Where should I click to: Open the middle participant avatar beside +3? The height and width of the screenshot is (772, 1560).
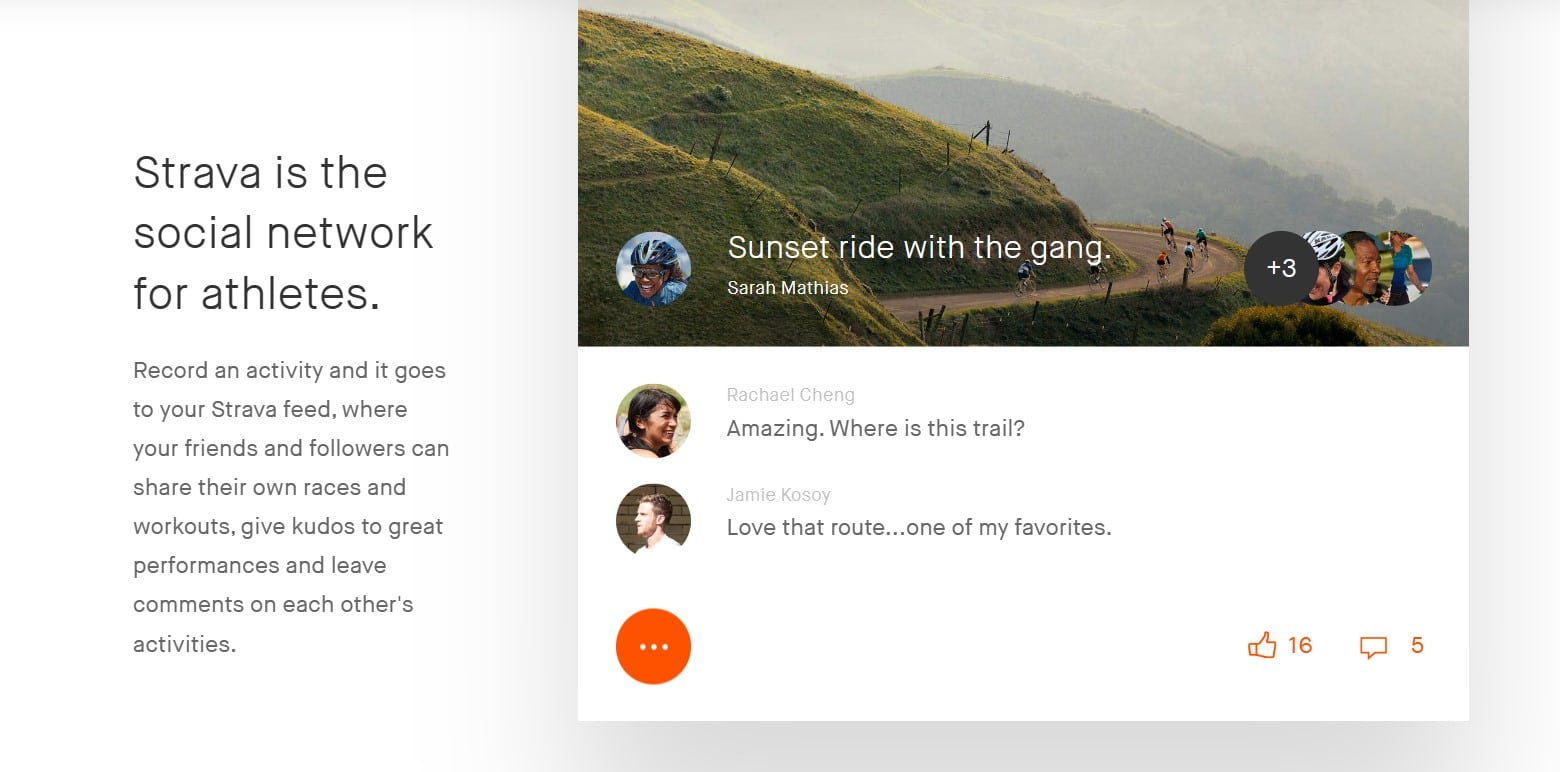[x=1364, y=268]
